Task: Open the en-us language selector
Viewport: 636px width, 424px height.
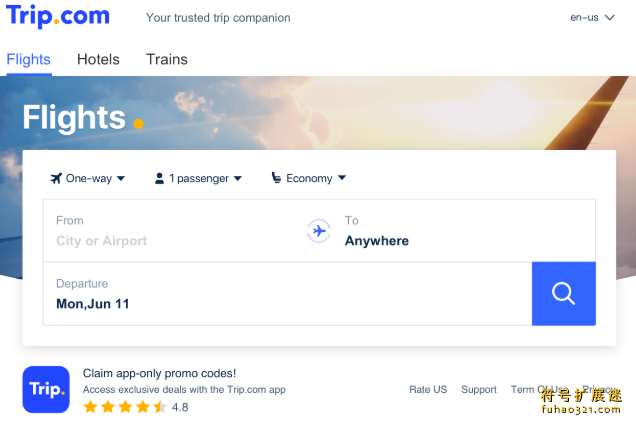Action: coord(593,17)
